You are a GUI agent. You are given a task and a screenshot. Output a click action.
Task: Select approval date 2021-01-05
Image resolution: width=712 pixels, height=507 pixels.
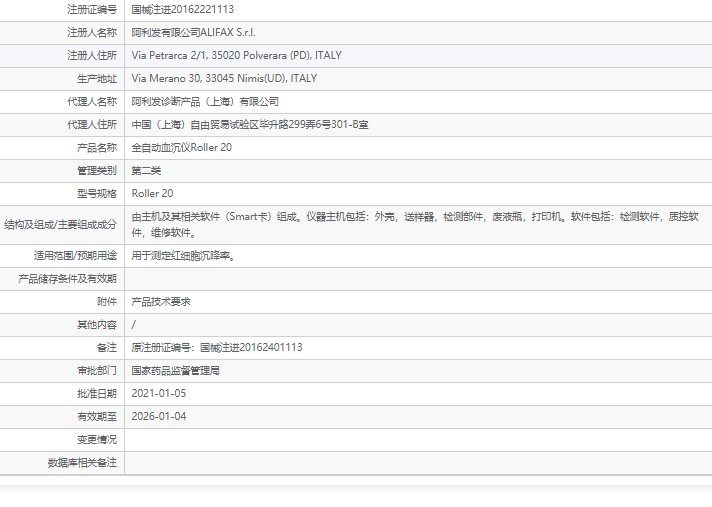(x=159, y=394)
